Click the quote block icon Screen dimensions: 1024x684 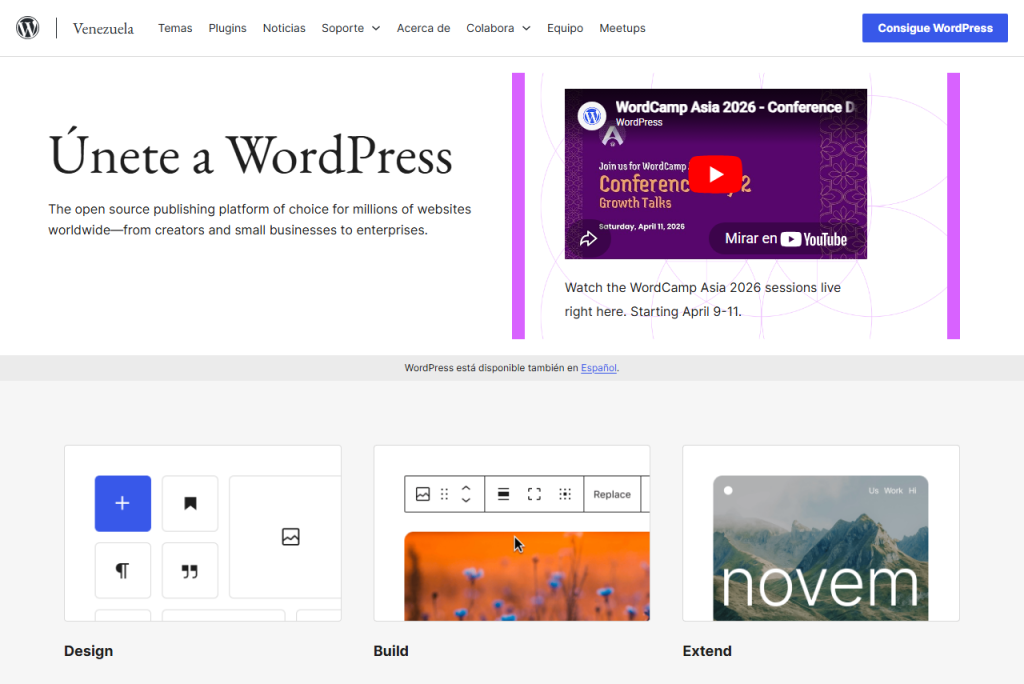(x=190, y=570)
